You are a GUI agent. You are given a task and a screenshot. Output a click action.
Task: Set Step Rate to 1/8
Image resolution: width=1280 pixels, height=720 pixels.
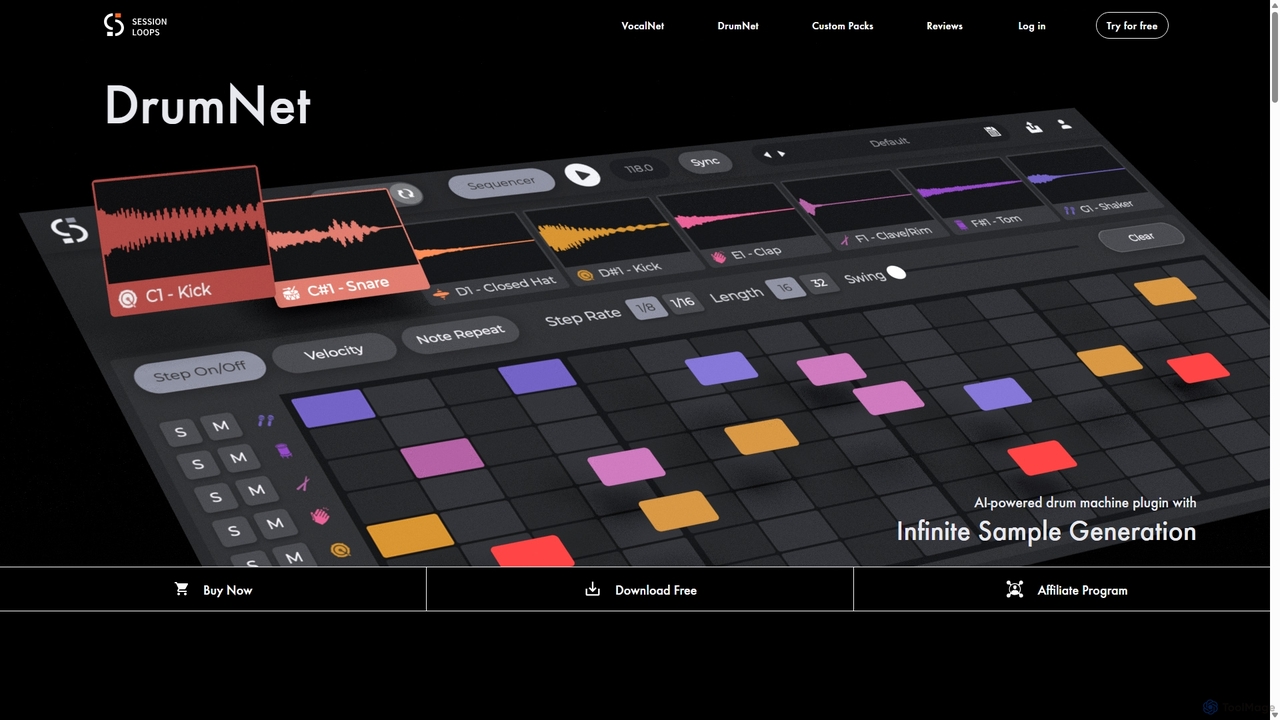point(646,308)
